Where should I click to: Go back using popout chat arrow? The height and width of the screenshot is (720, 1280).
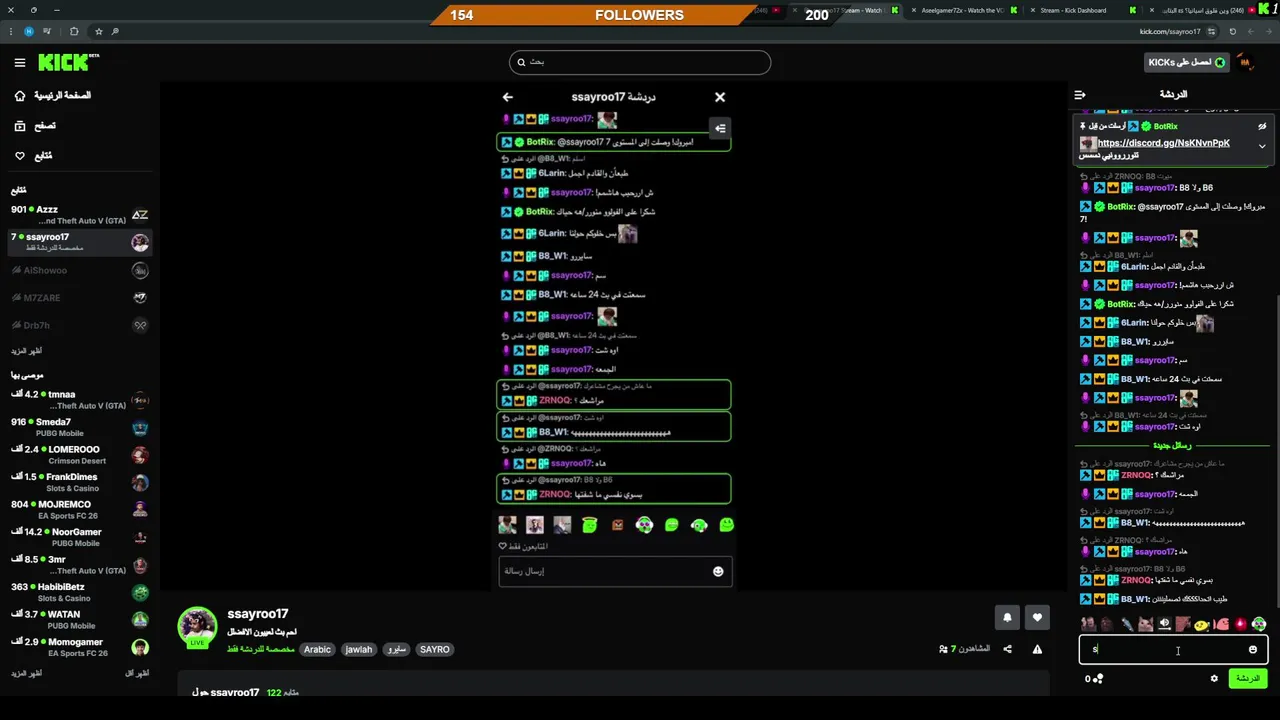coord(507,97)
